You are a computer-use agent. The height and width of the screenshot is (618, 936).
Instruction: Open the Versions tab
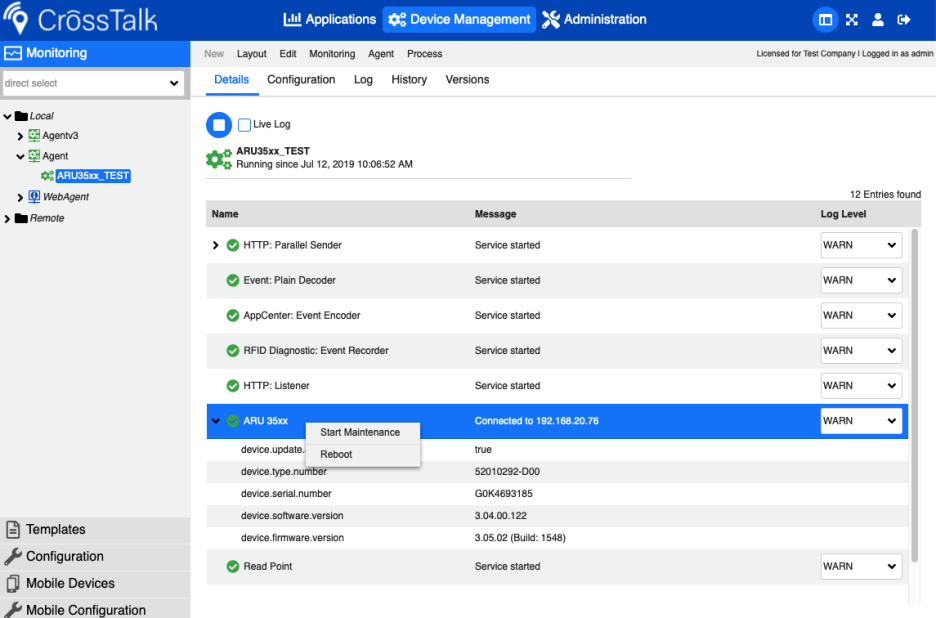point(467,80)
